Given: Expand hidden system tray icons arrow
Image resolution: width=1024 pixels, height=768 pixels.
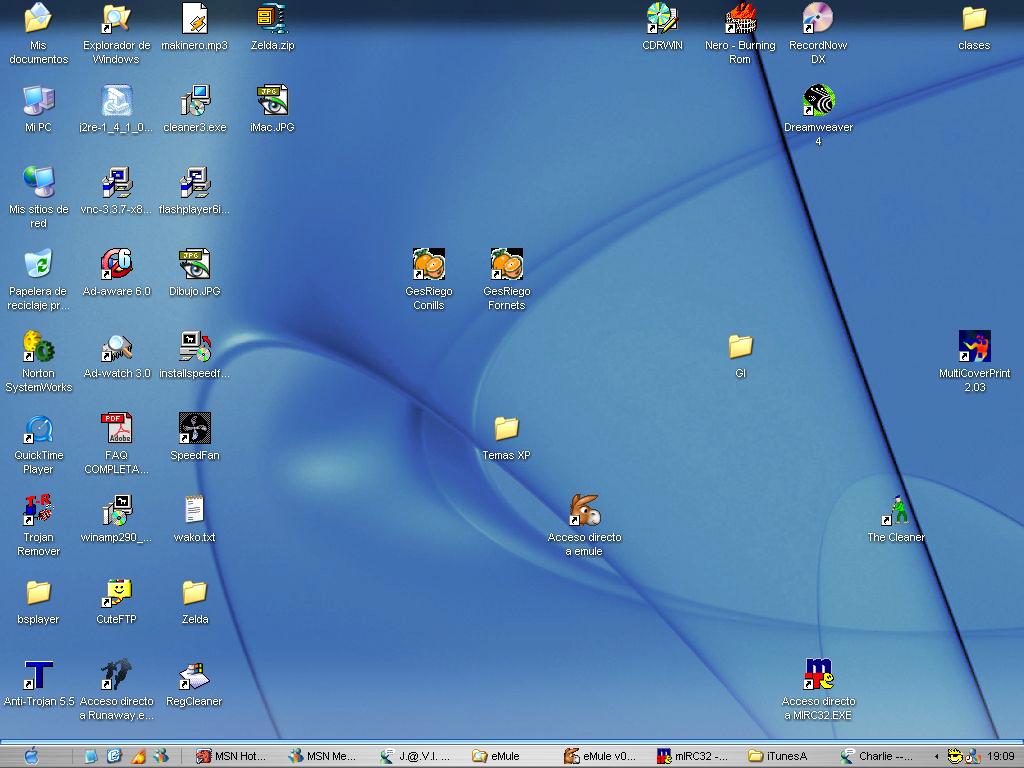Looking at the screenshot, I should coord(936,756).
